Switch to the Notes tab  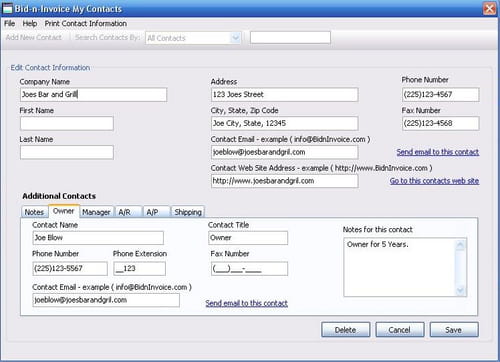click(x=34, y=212)
